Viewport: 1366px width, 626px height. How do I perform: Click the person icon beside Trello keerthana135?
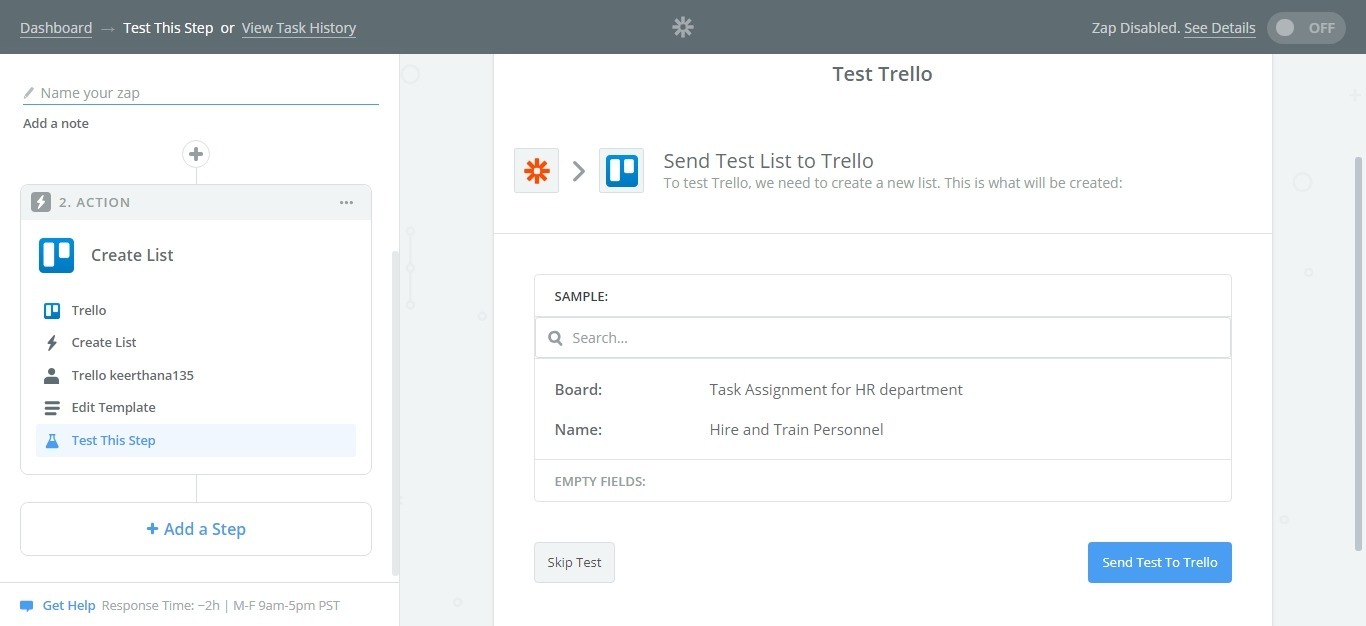click(52, 376)
